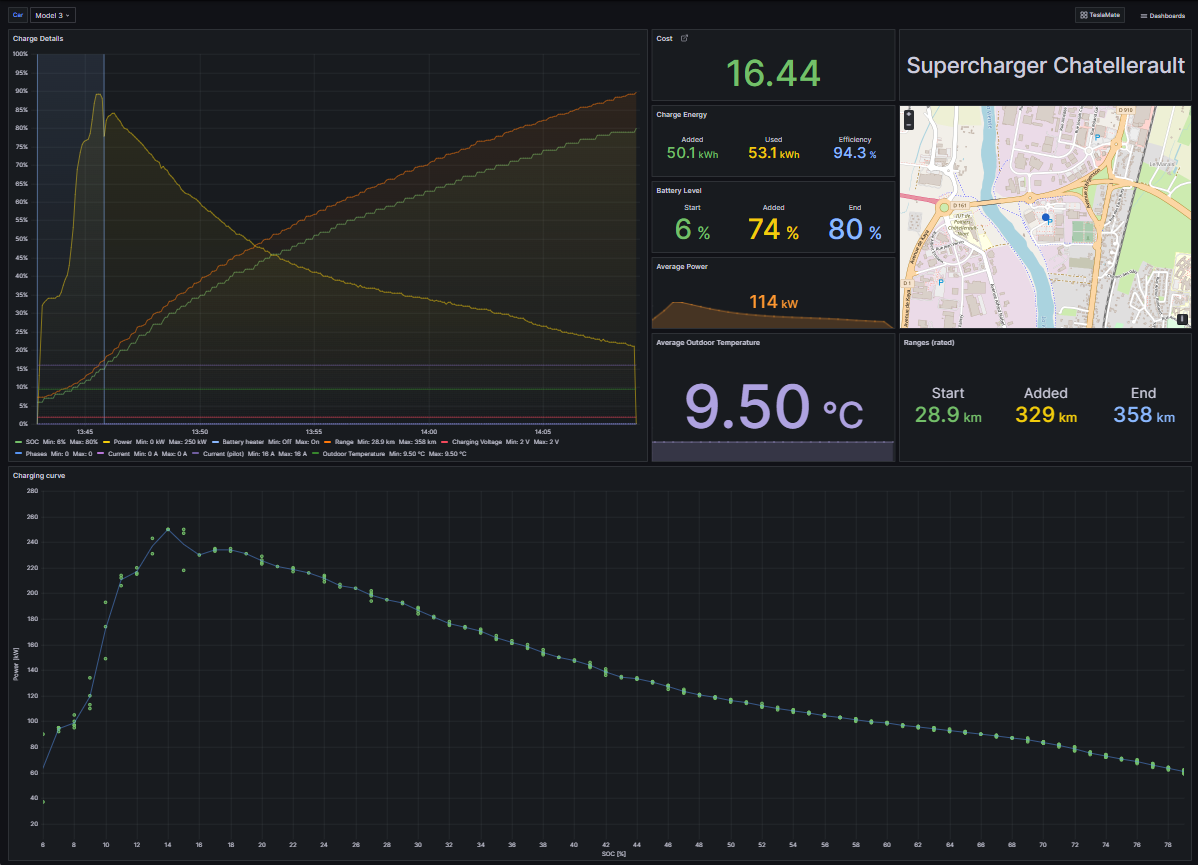Open the Ranges (rated) panel title menu

pyautogui.click(x=929, y=342)
